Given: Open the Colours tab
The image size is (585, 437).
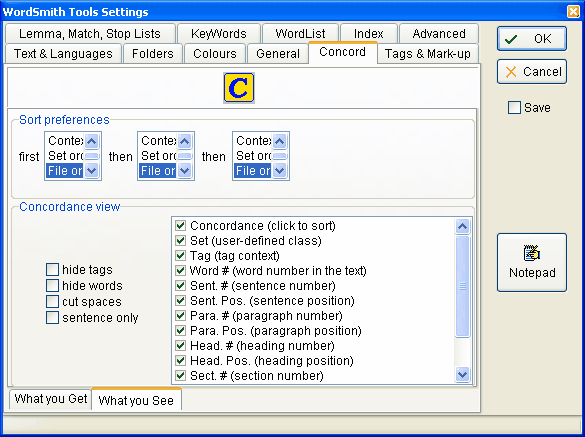Looking at the screenshot, I should [x=215, y=54].
